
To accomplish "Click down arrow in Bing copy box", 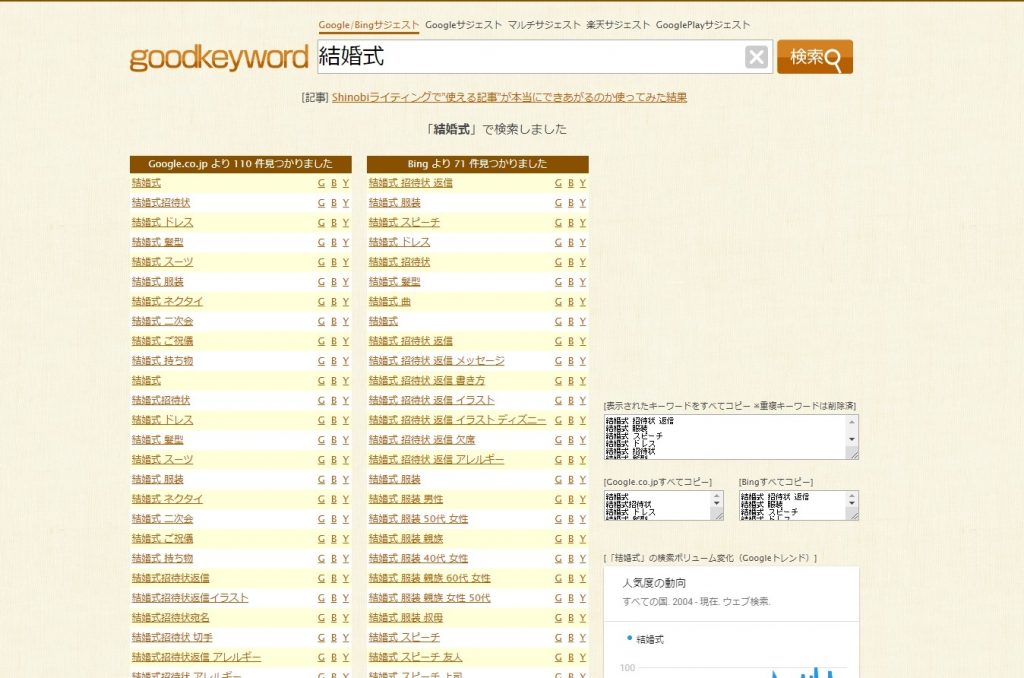I will pos(852,504).
